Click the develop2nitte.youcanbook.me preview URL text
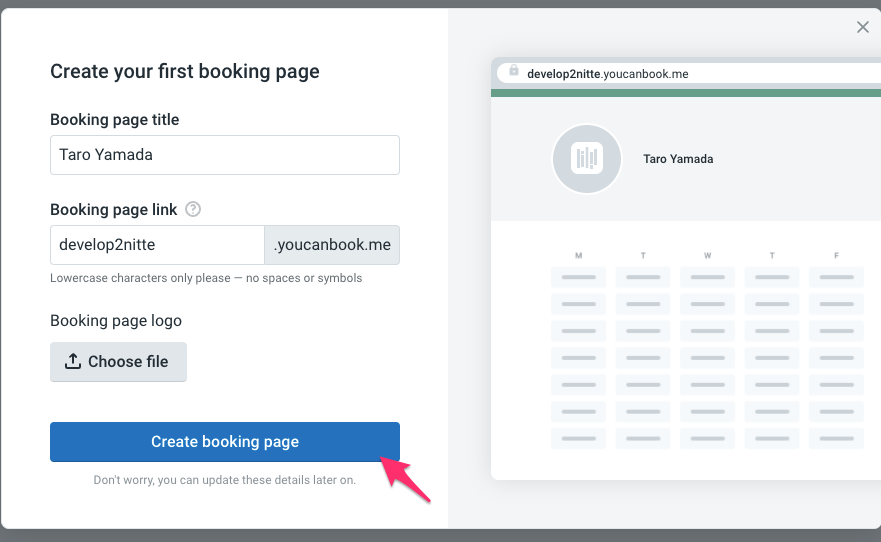The height and width of the screenshot is (542, 881). point(607,74)
